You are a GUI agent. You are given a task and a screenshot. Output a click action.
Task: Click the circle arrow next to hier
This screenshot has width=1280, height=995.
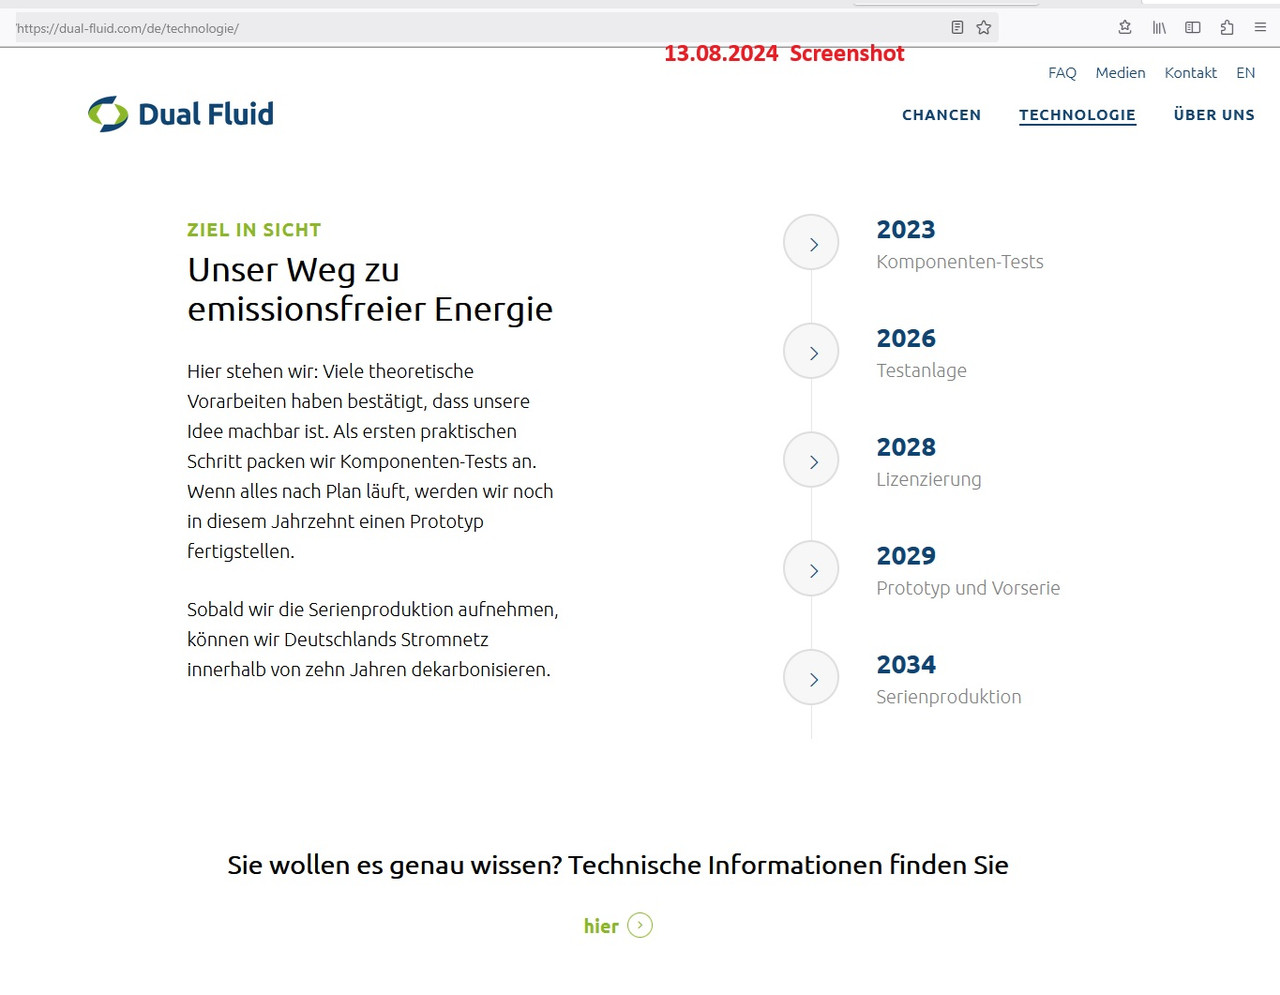pos(640,925)
